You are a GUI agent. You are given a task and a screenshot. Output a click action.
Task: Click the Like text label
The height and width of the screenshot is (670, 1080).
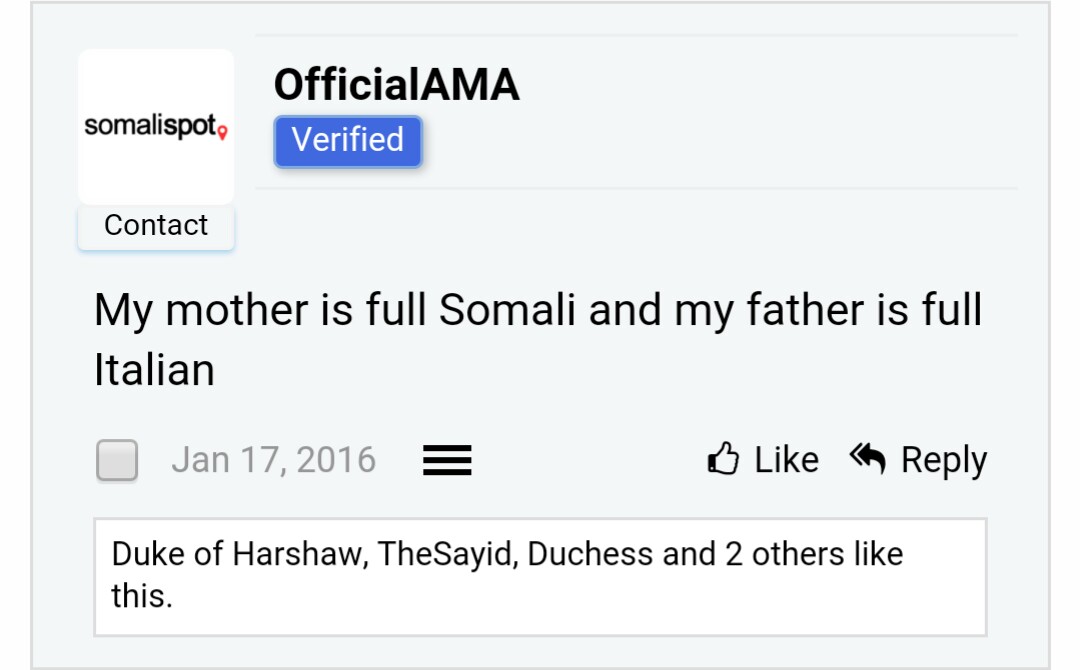coord(787,460)
